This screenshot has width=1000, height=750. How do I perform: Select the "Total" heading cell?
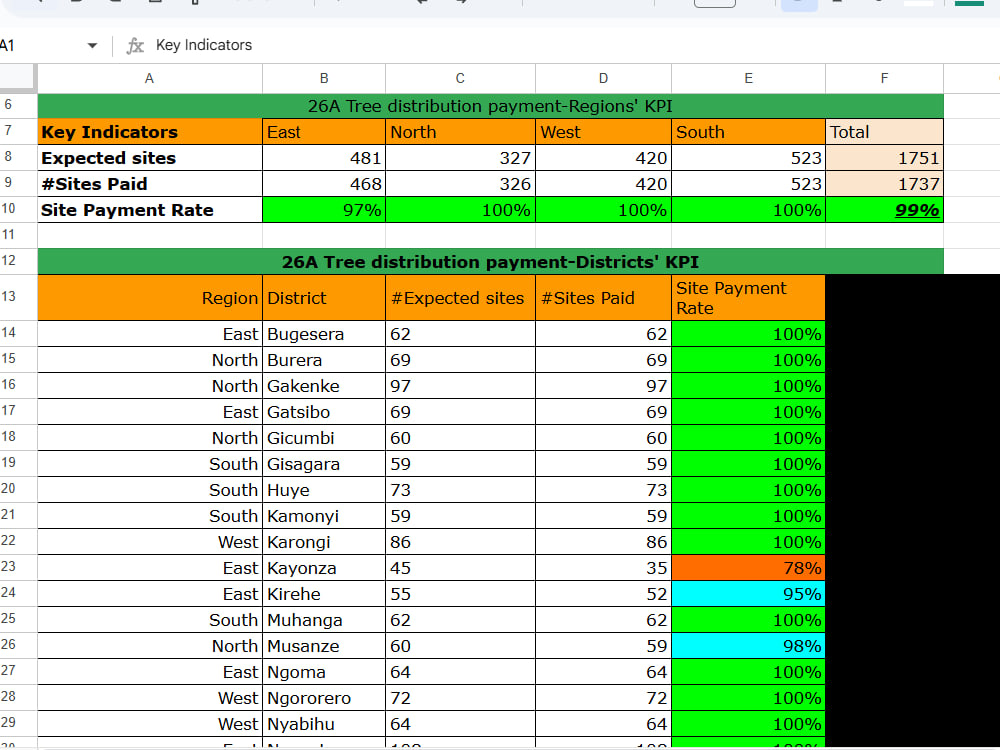885,132
